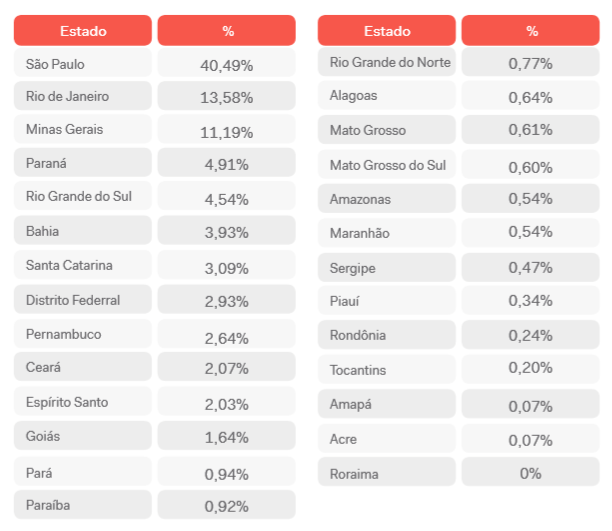Select the 40,49% percentage cell
This screenshot has height=531, width=612.
[x=226, y=63]
